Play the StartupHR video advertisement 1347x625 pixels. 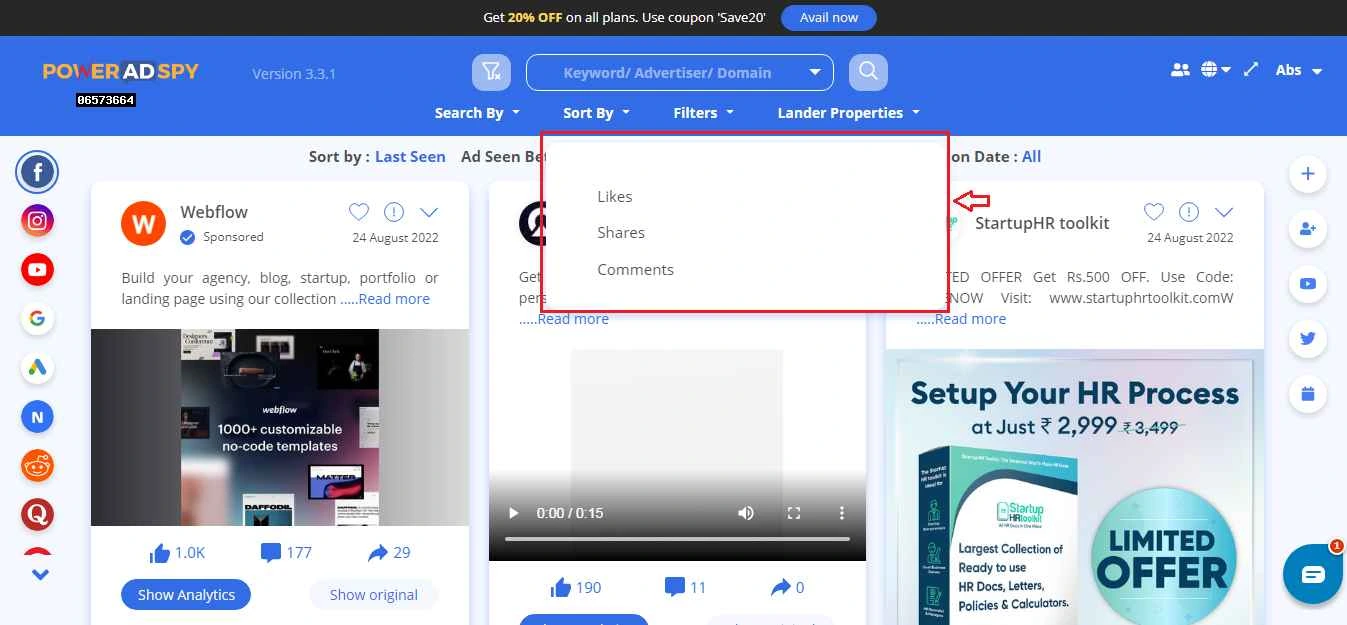pyautogui.click(x=512, y=513)
